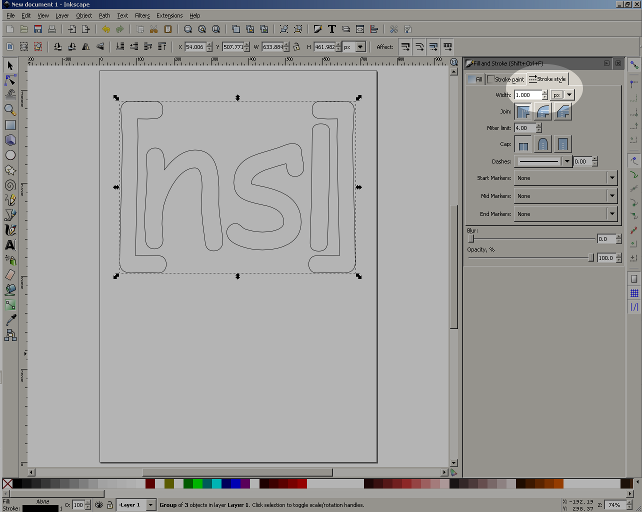Select the Text tool in toolbox
The image size is (642, 512).
10,244
